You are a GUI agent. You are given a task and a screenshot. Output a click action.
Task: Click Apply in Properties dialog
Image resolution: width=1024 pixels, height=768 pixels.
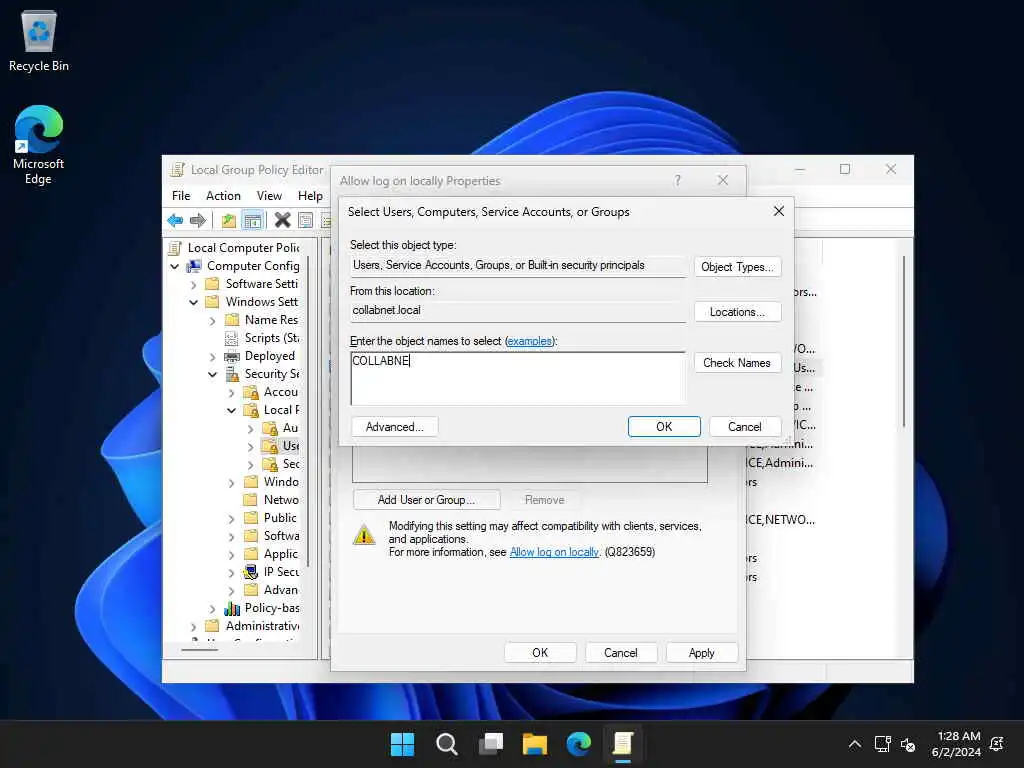pos(701,652)
